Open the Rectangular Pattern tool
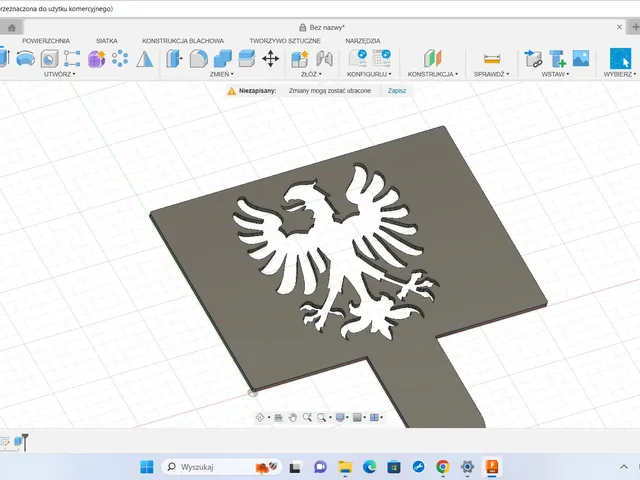Viewport: 640px width, 480px height. click(x=72, y=59)
